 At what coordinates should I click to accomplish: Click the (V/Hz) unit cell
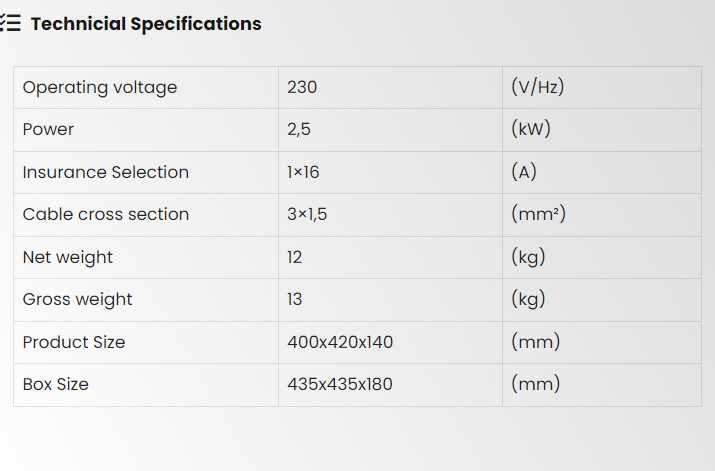coord(537,87)
